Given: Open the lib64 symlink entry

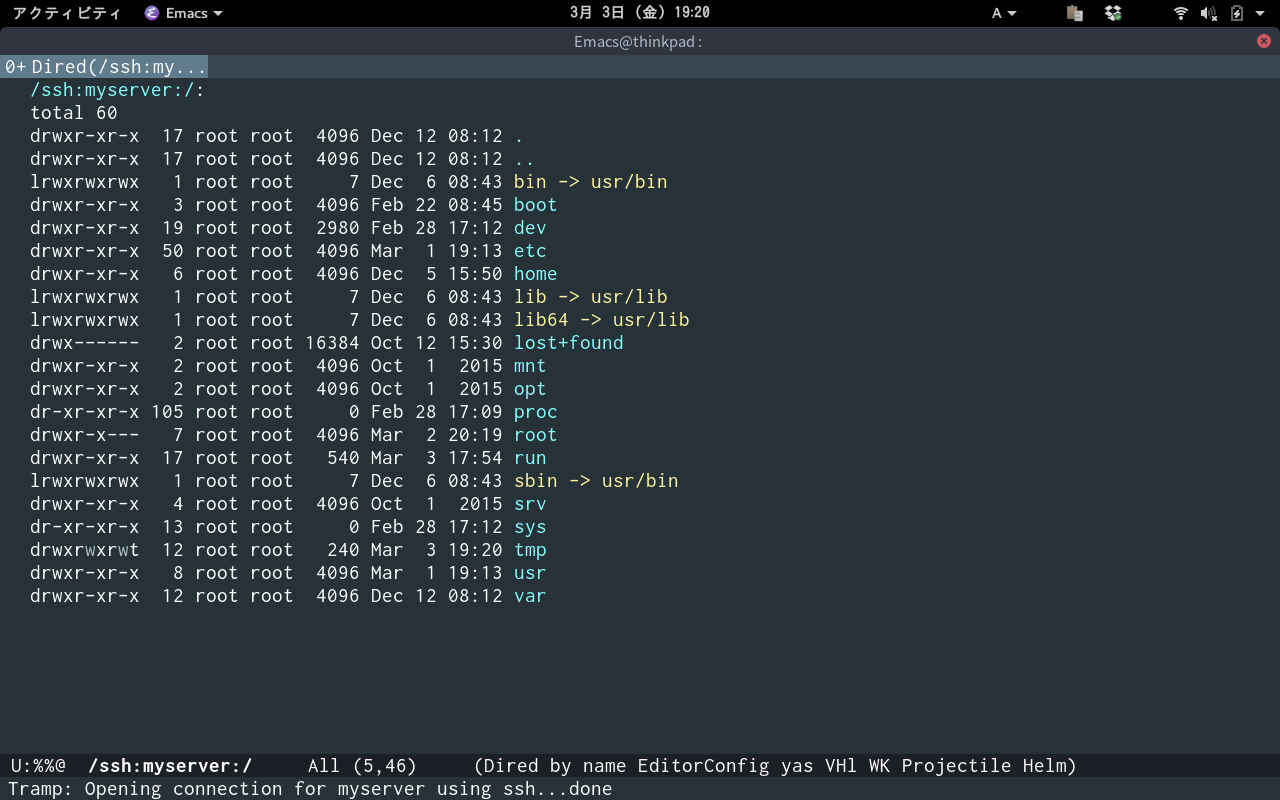Looking at the screenshot, I should tap(601, 320).
